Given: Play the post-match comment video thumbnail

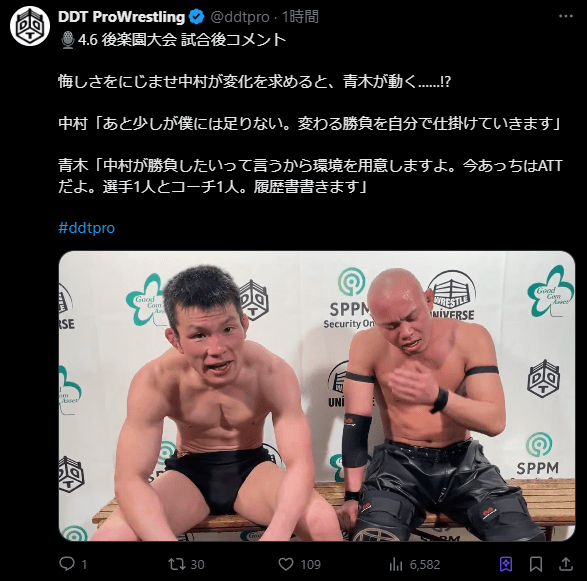Looking at the screenshot, I should coord(317,396).
